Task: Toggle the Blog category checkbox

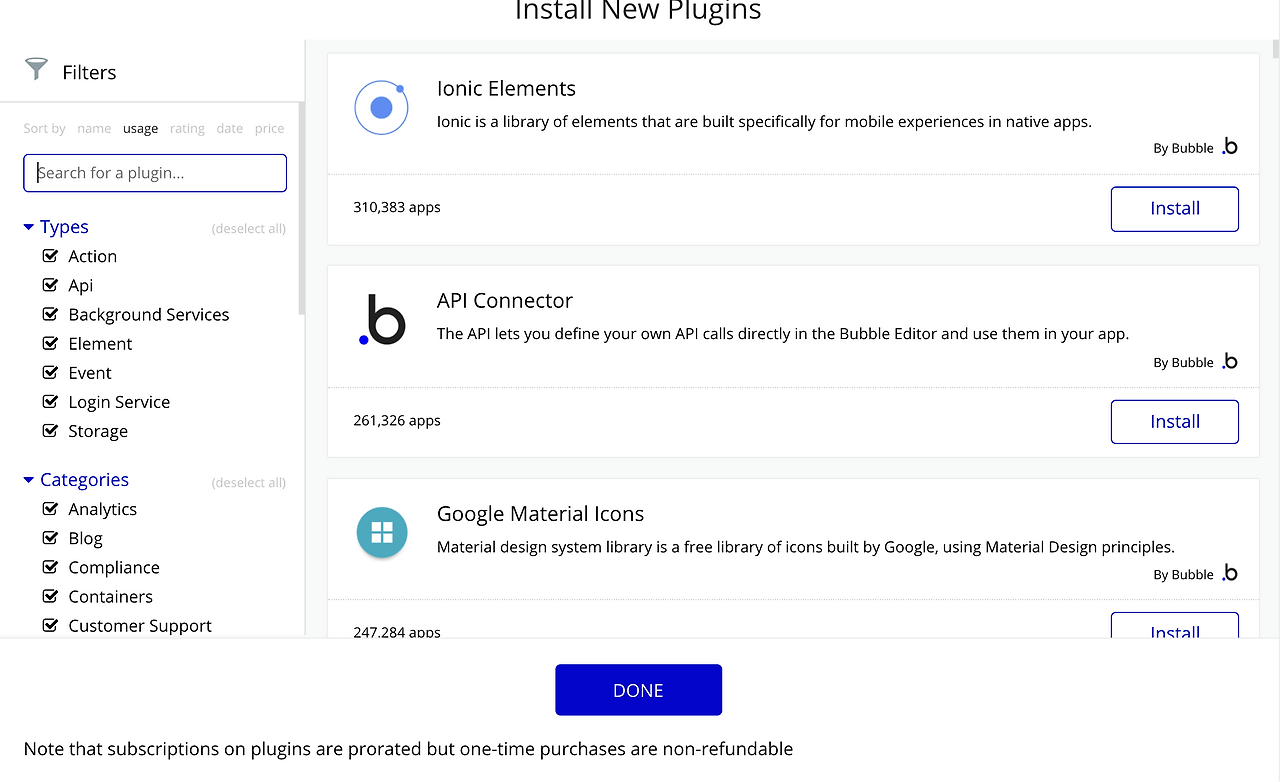Action: click(x=50, y=537)
